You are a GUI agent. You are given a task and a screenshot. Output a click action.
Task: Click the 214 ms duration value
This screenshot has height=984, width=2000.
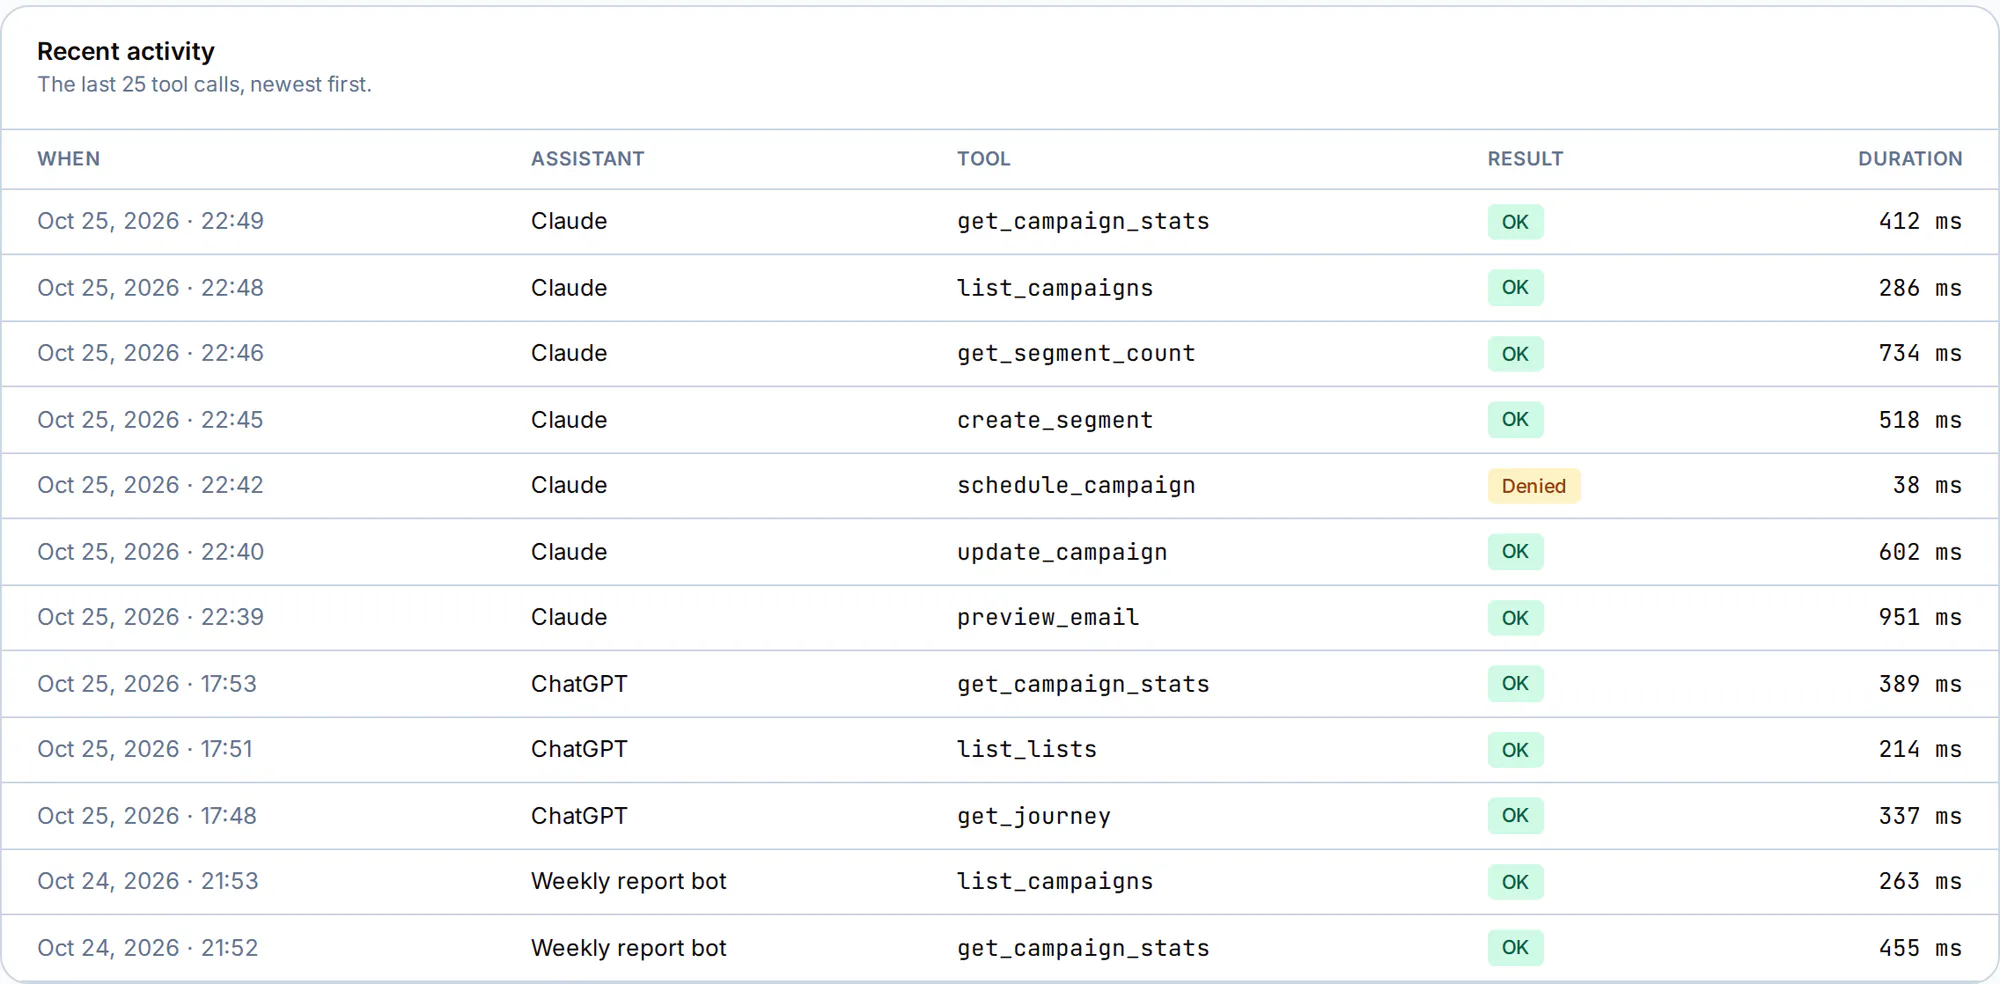click(x=1920, y=749)
